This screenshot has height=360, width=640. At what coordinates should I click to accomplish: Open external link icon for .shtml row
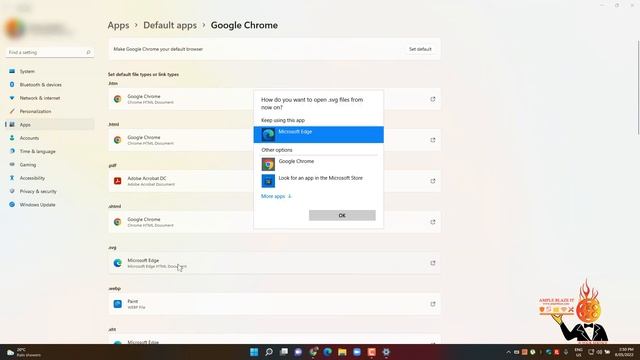433,222
